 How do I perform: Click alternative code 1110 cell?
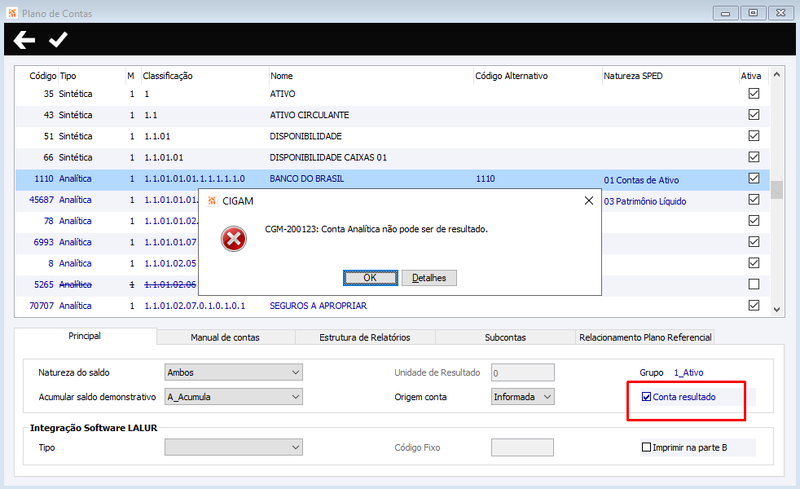[485, 179]
